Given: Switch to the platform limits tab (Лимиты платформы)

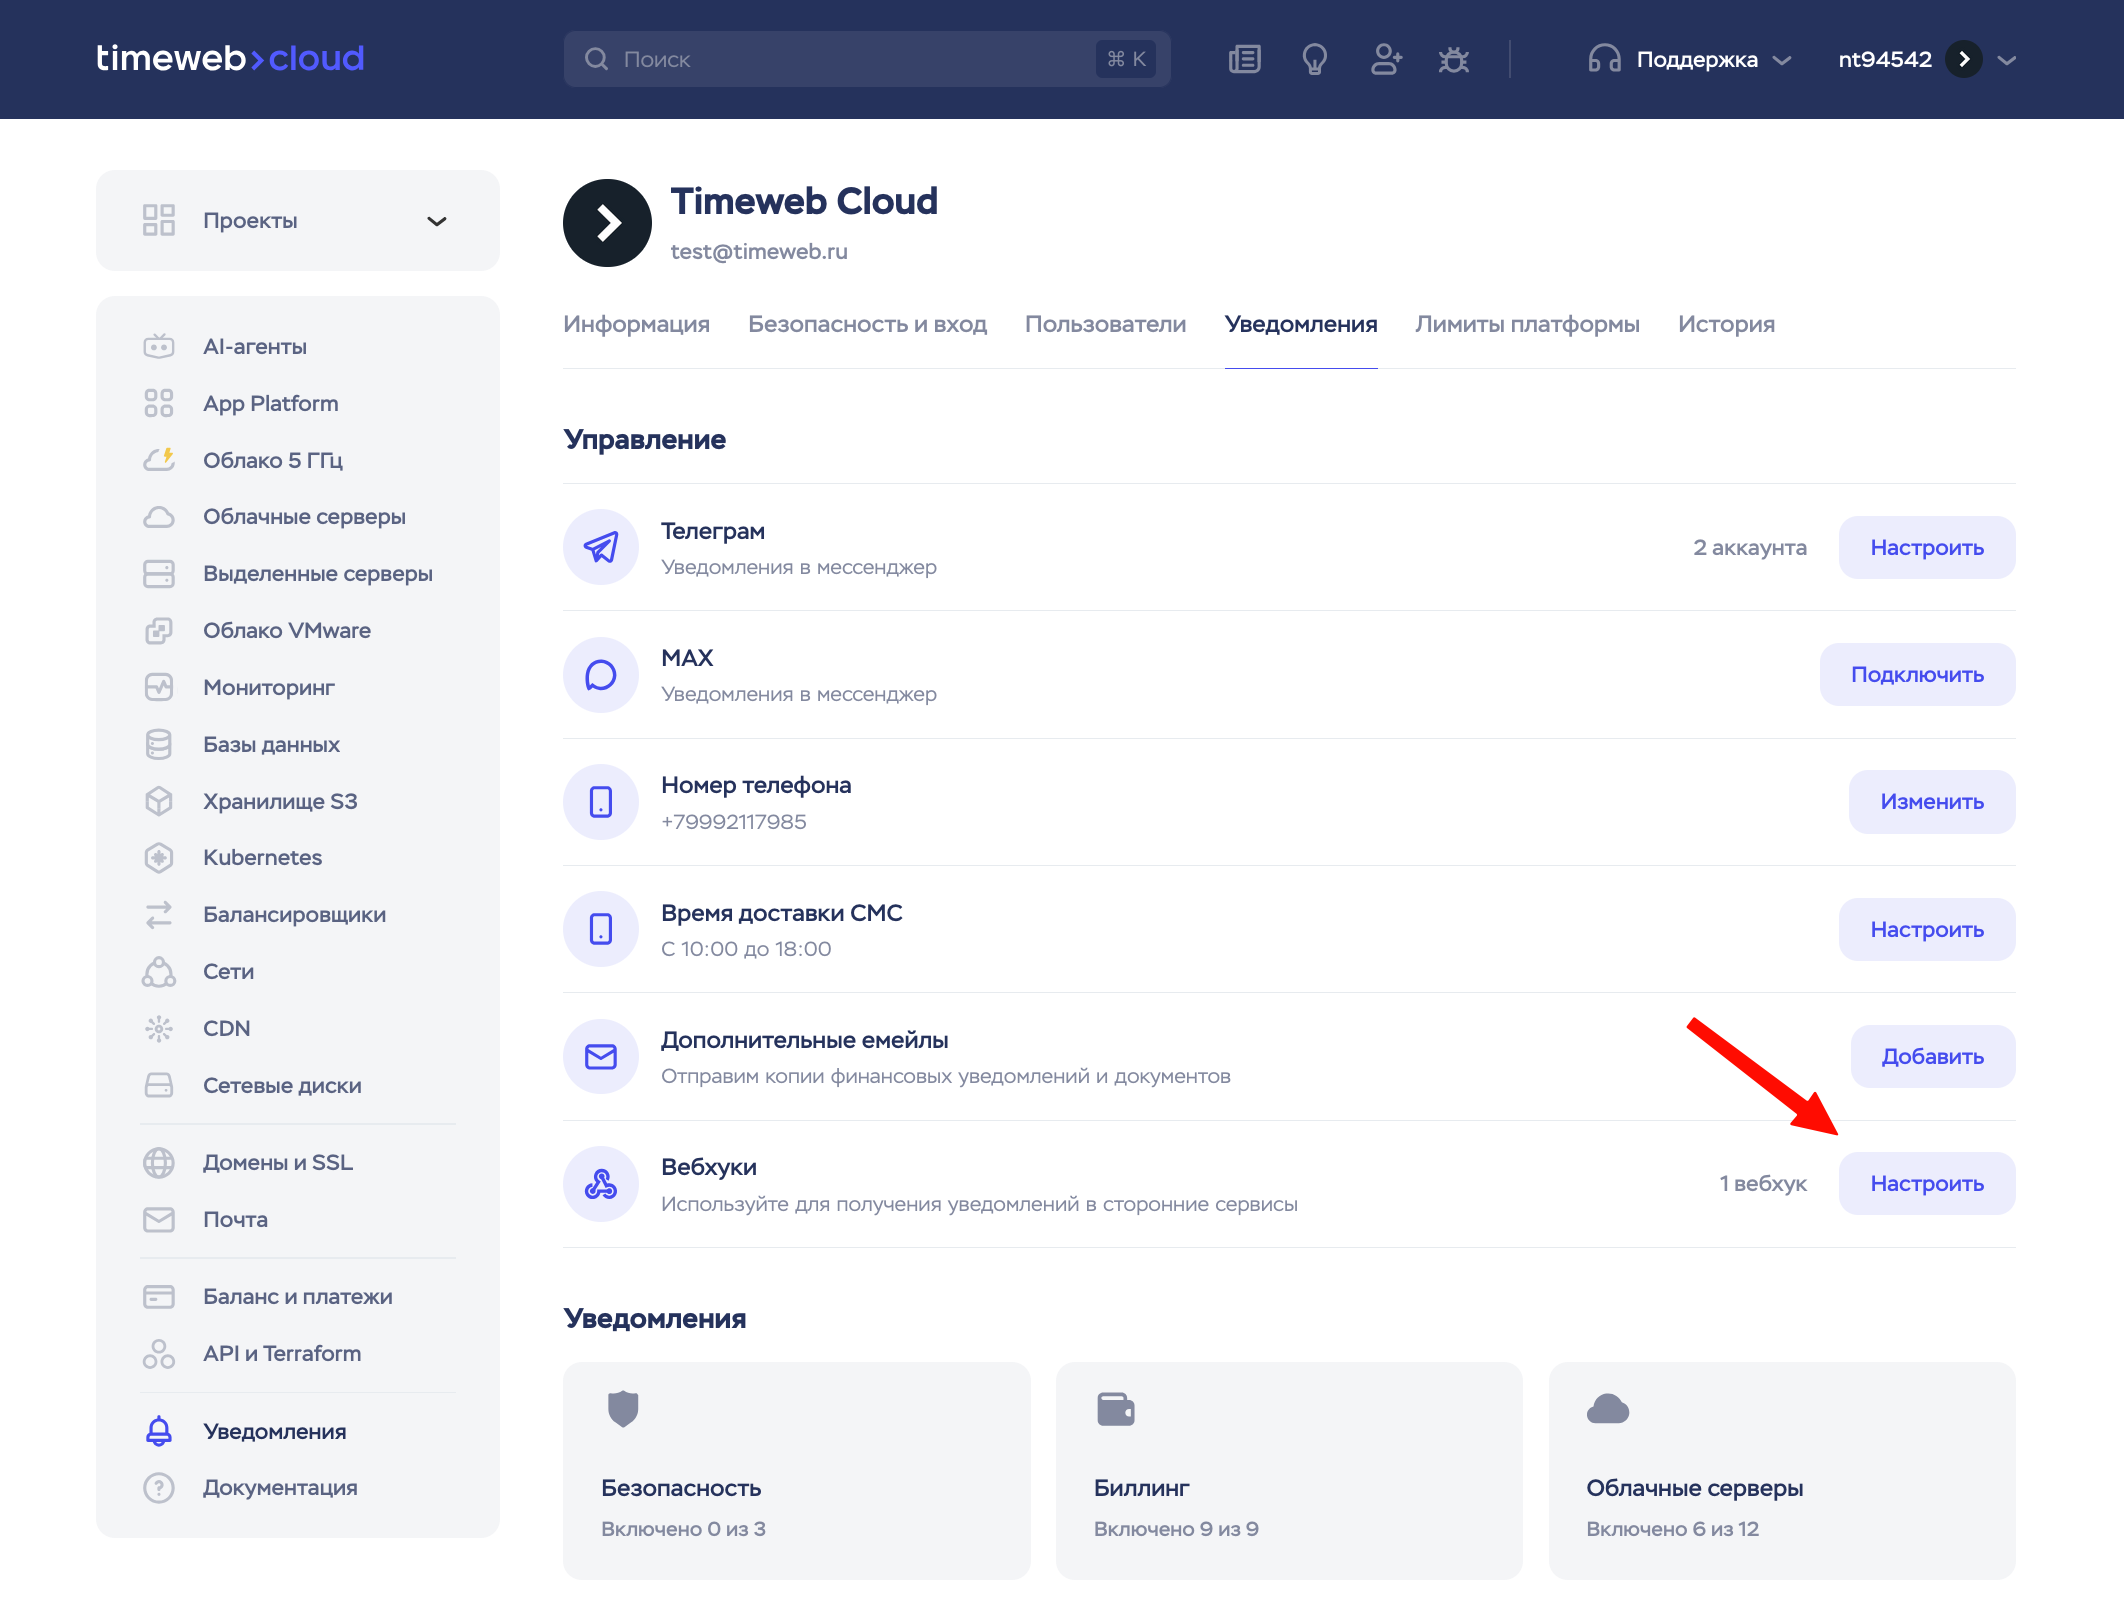Looking at the screenshot, I should pyautogui.click(x=1527, y=324).
